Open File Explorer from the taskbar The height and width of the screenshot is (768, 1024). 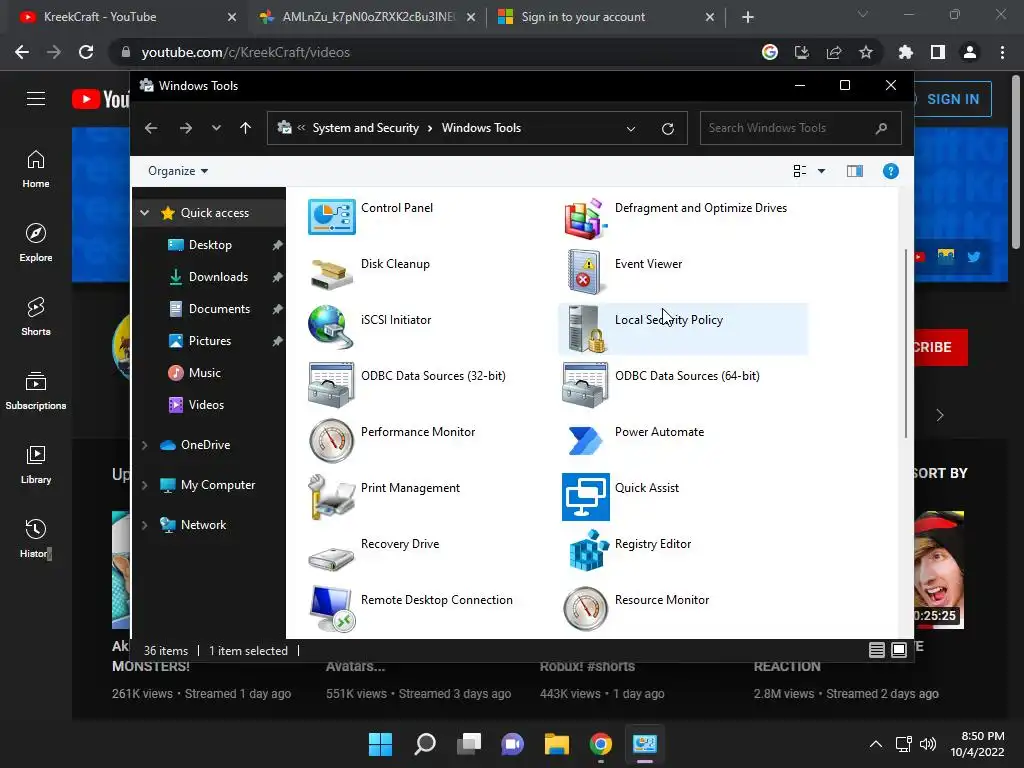[557, 744]
